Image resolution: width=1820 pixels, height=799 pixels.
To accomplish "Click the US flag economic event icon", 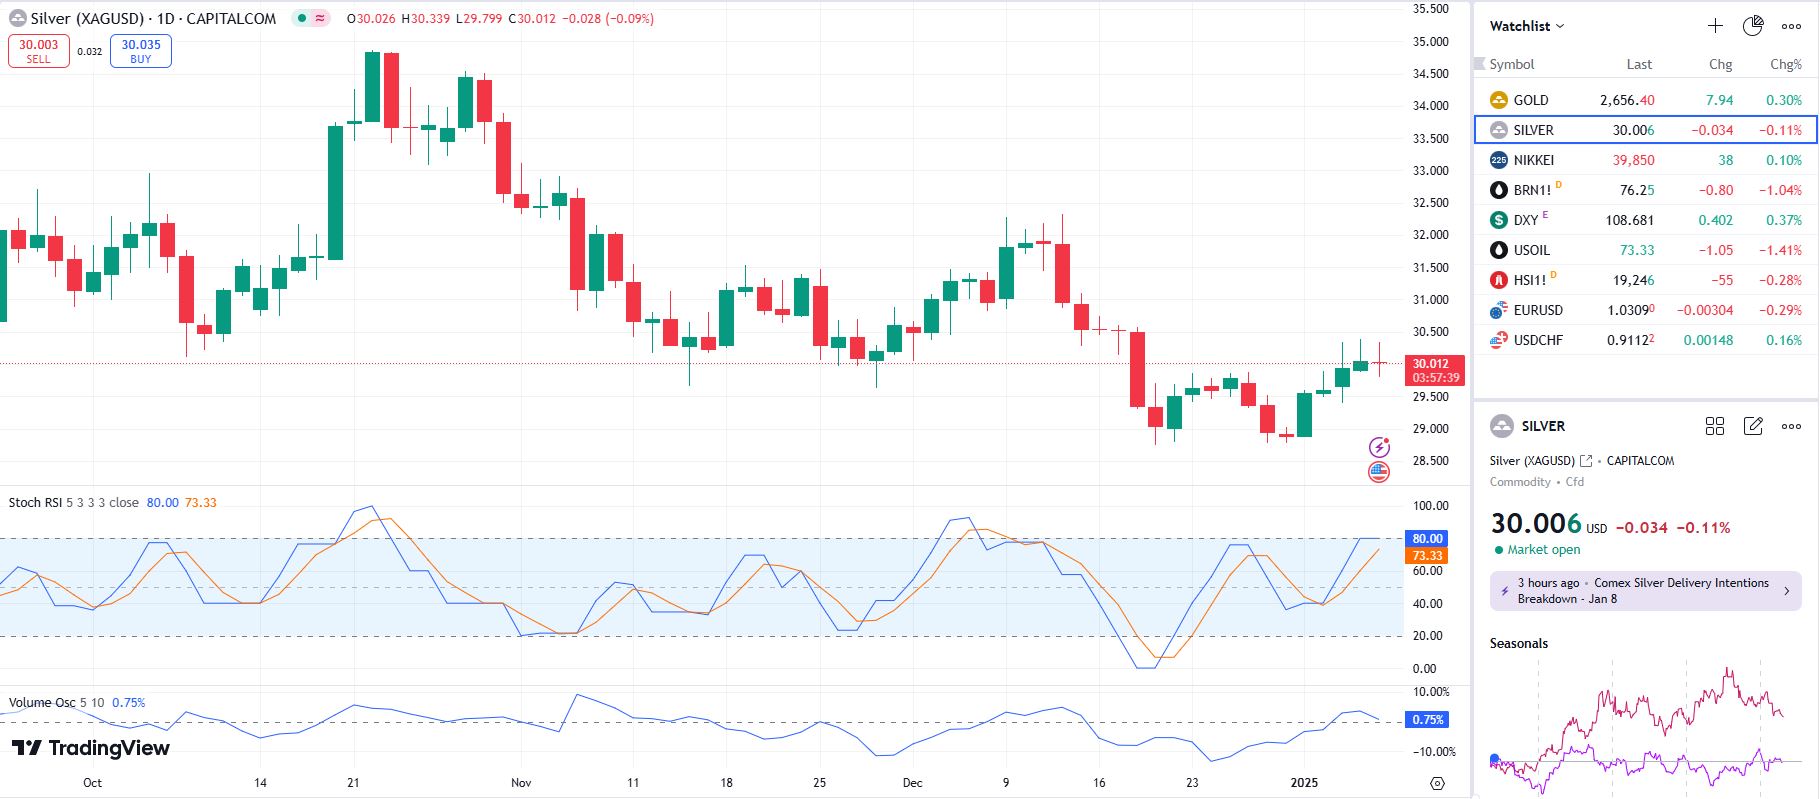I will pyautogui.click(x=1379, y=472).
